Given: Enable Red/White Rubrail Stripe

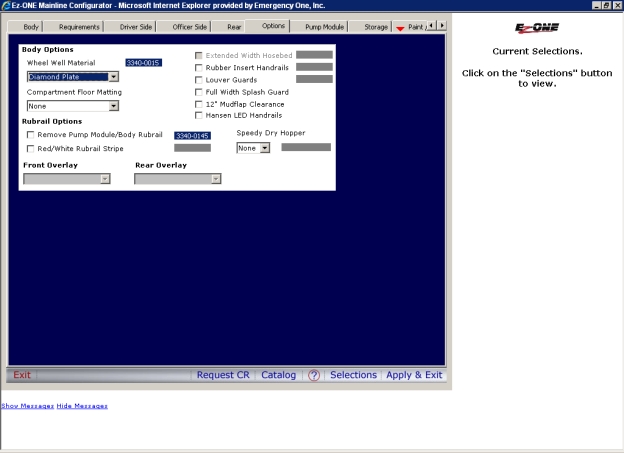Looking at the screenshot, I should (30, 148).
